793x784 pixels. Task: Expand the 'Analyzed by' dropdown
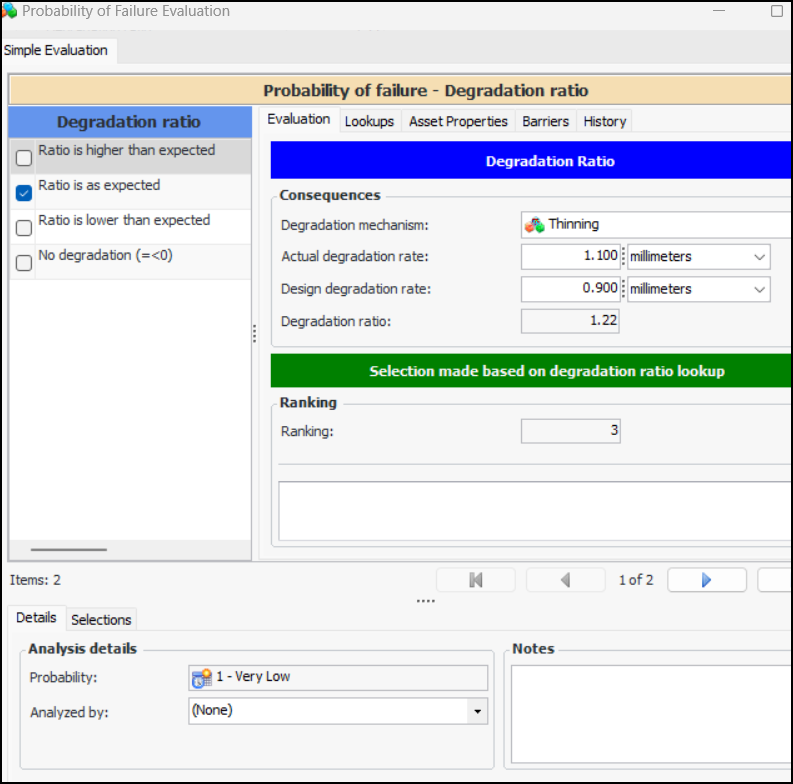(478, 712)
